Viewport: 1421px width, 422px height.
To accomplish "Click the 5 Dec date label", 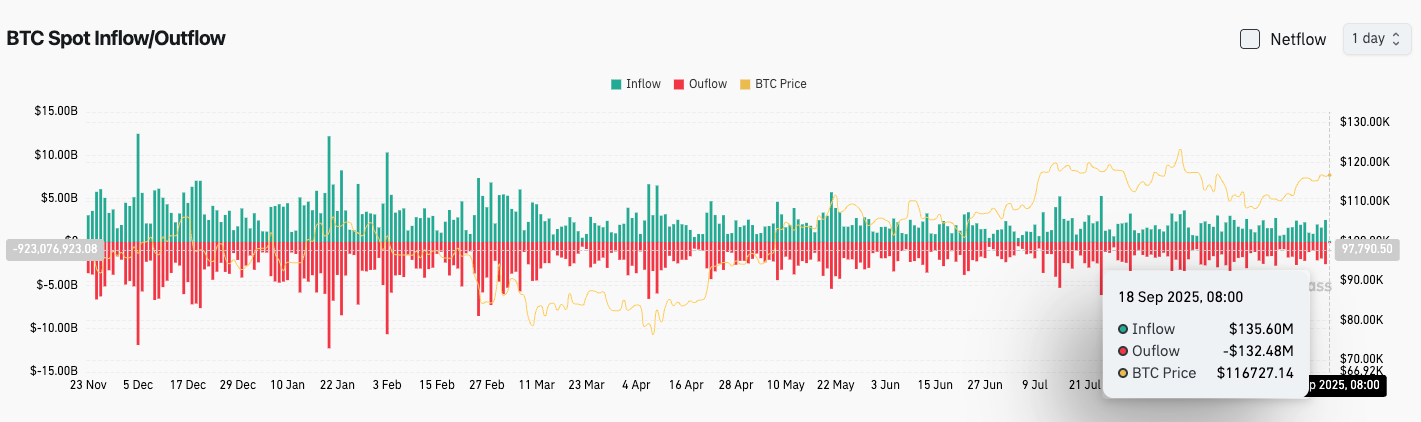I will point(137,384).
